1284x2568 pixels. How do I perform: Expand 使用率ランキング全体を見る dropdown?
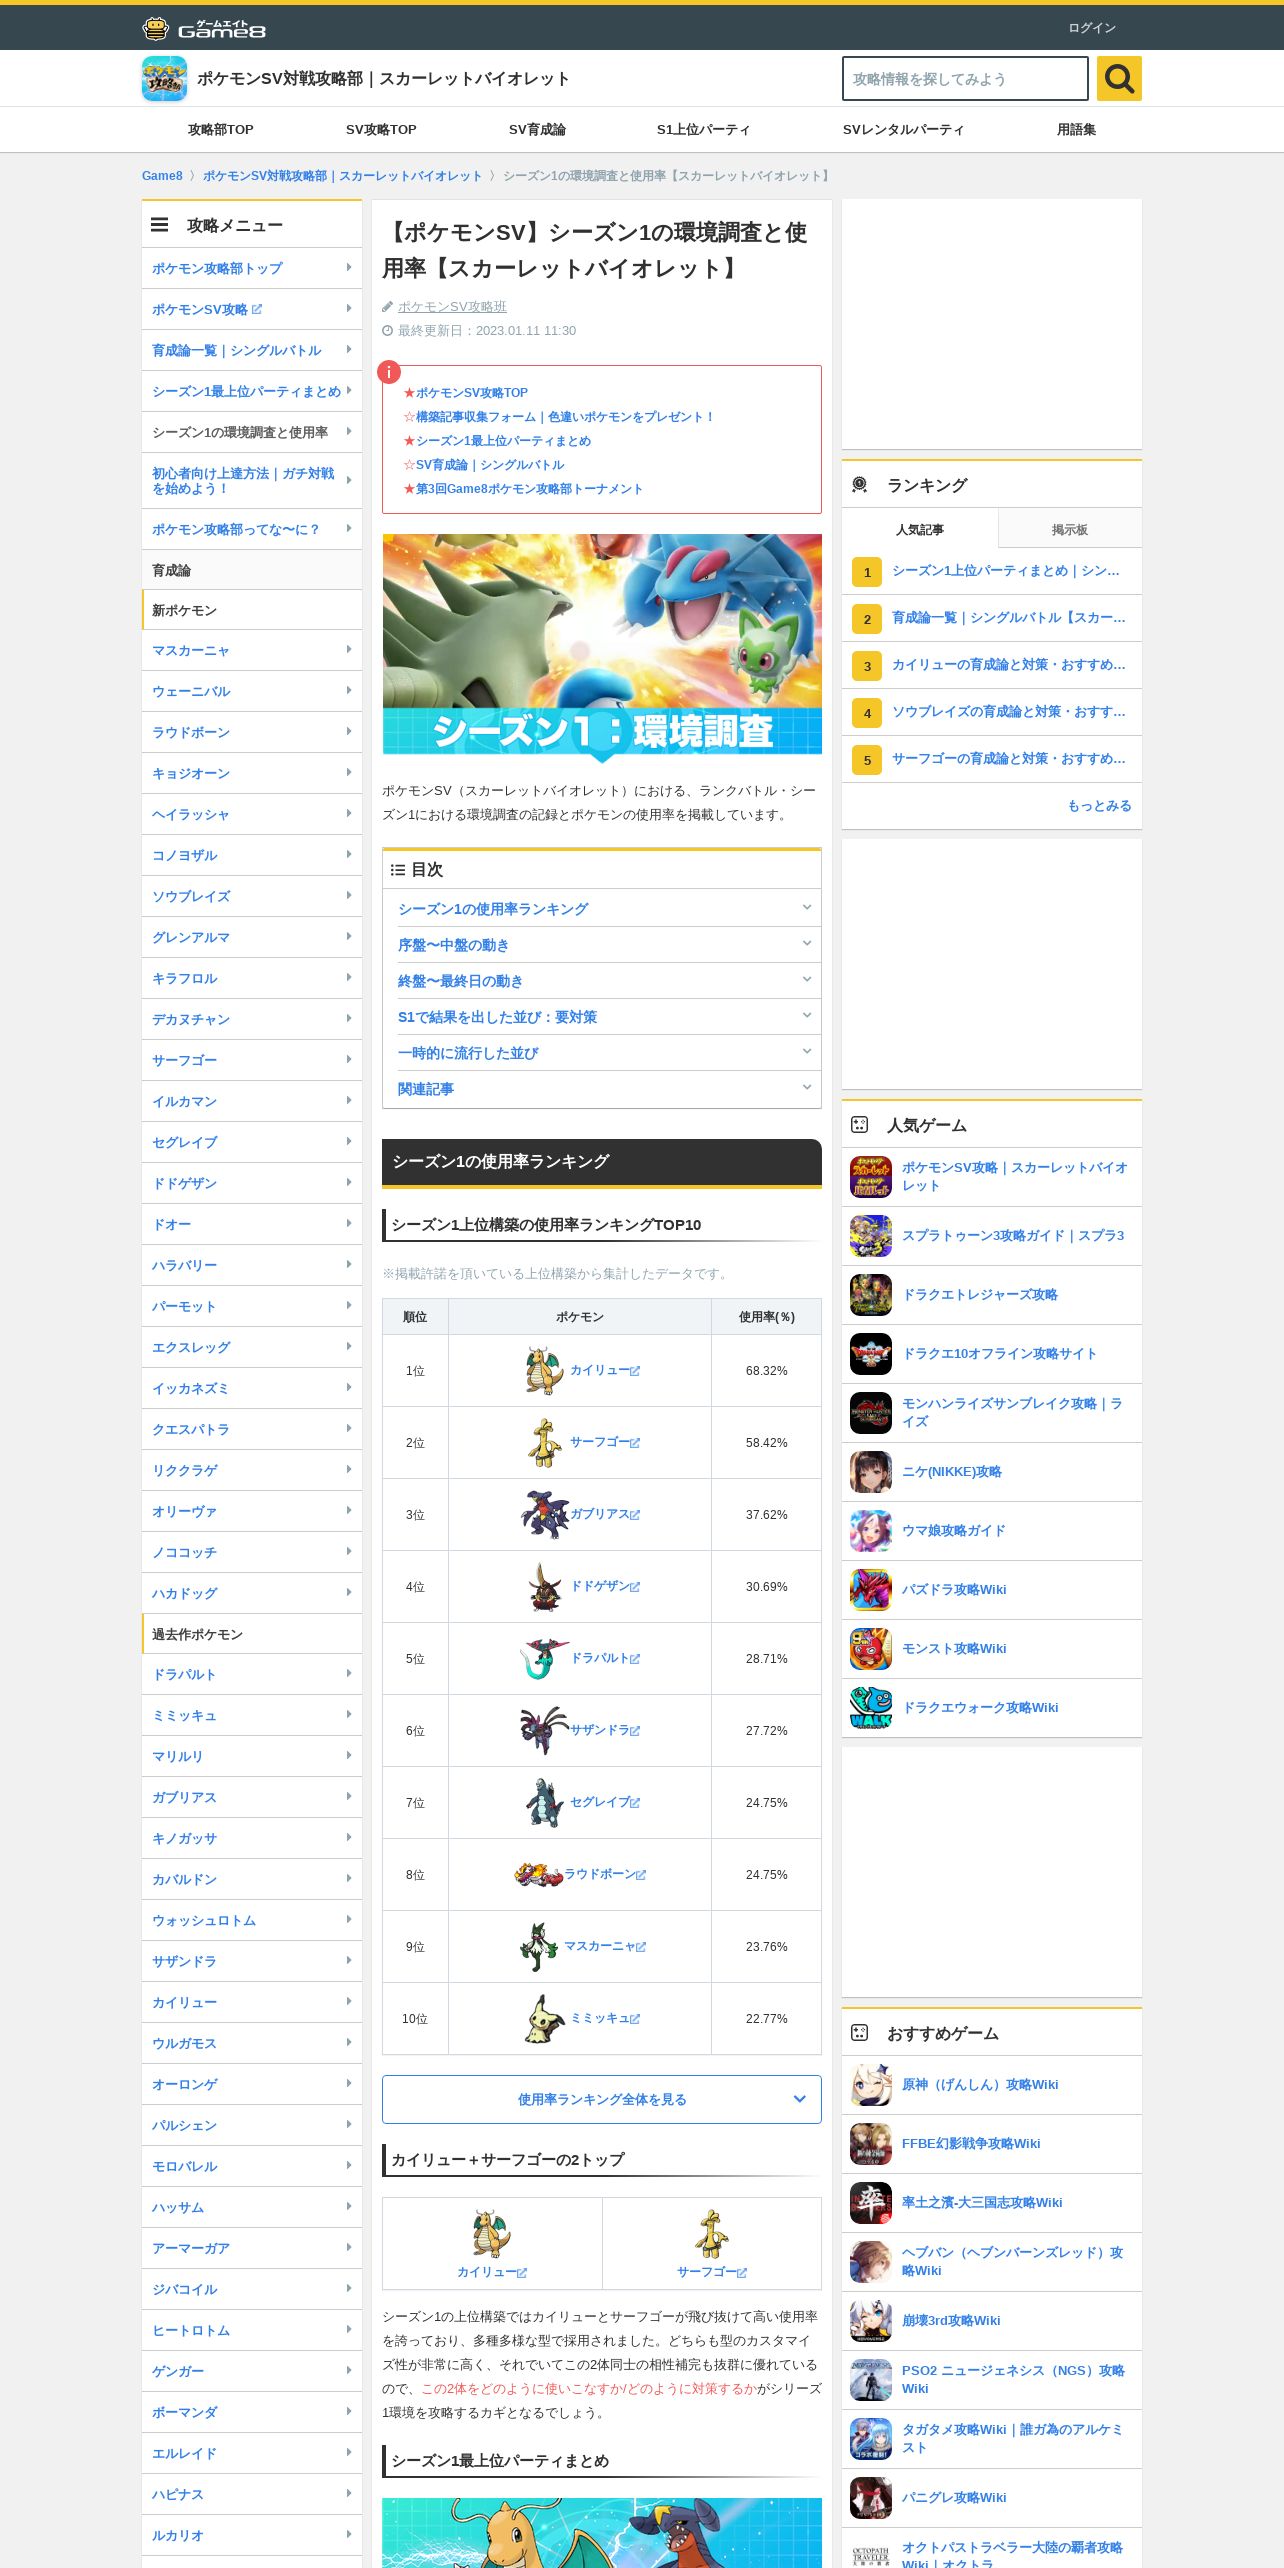(x=602, y=2099)
